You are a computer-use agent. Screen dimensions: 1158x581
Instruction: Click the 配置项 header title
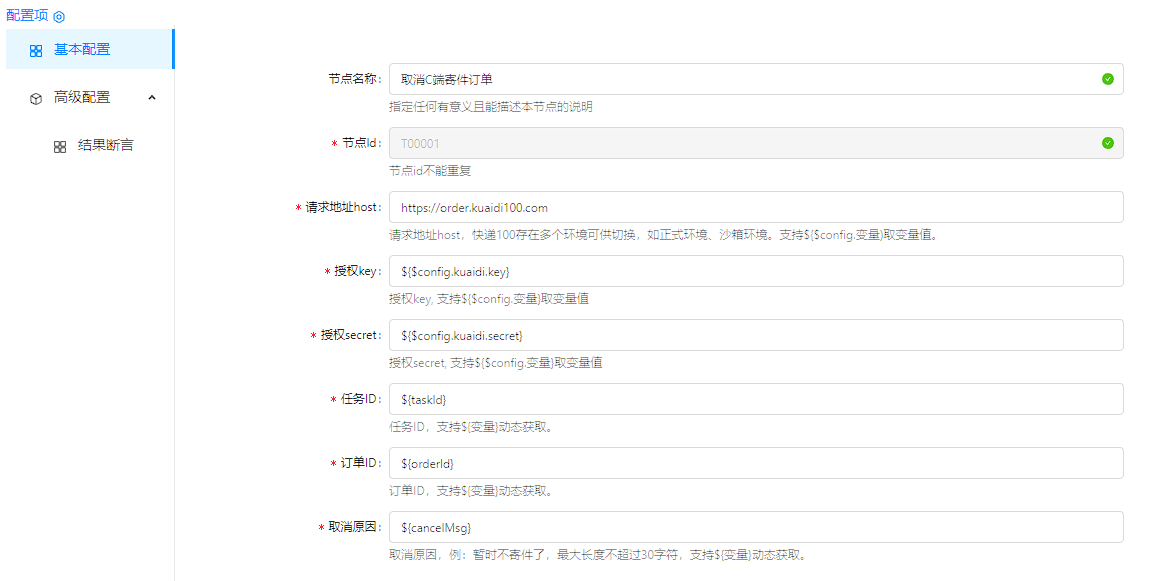pos(26,16)
